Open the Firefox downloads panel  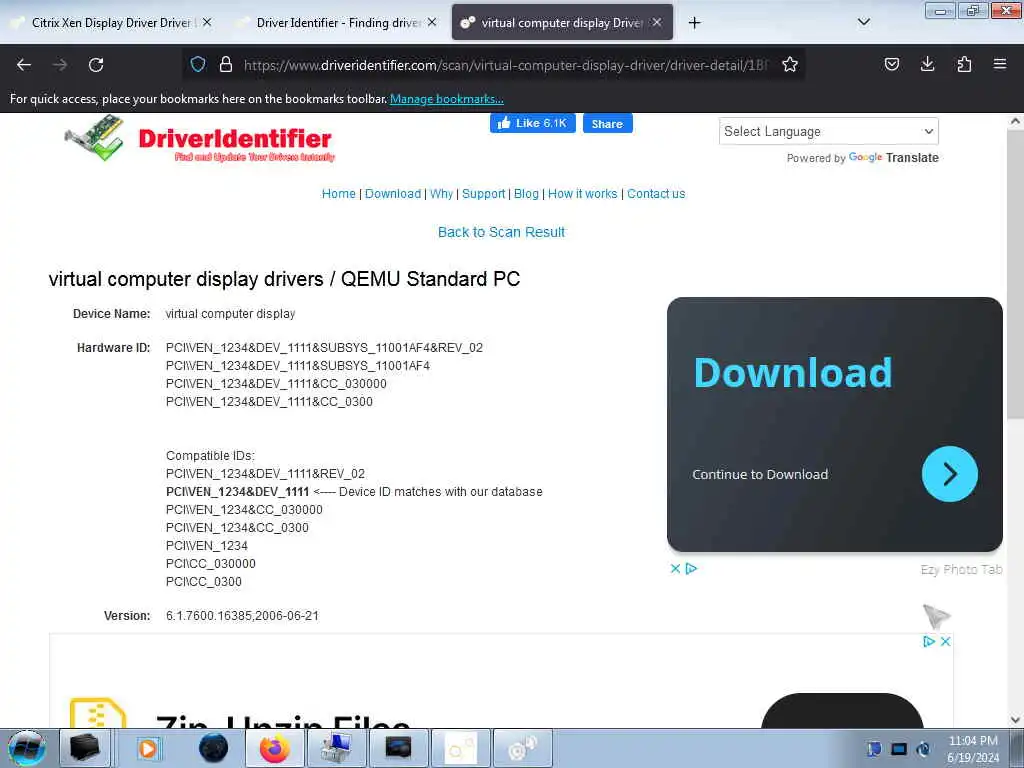tap(927, 64)
